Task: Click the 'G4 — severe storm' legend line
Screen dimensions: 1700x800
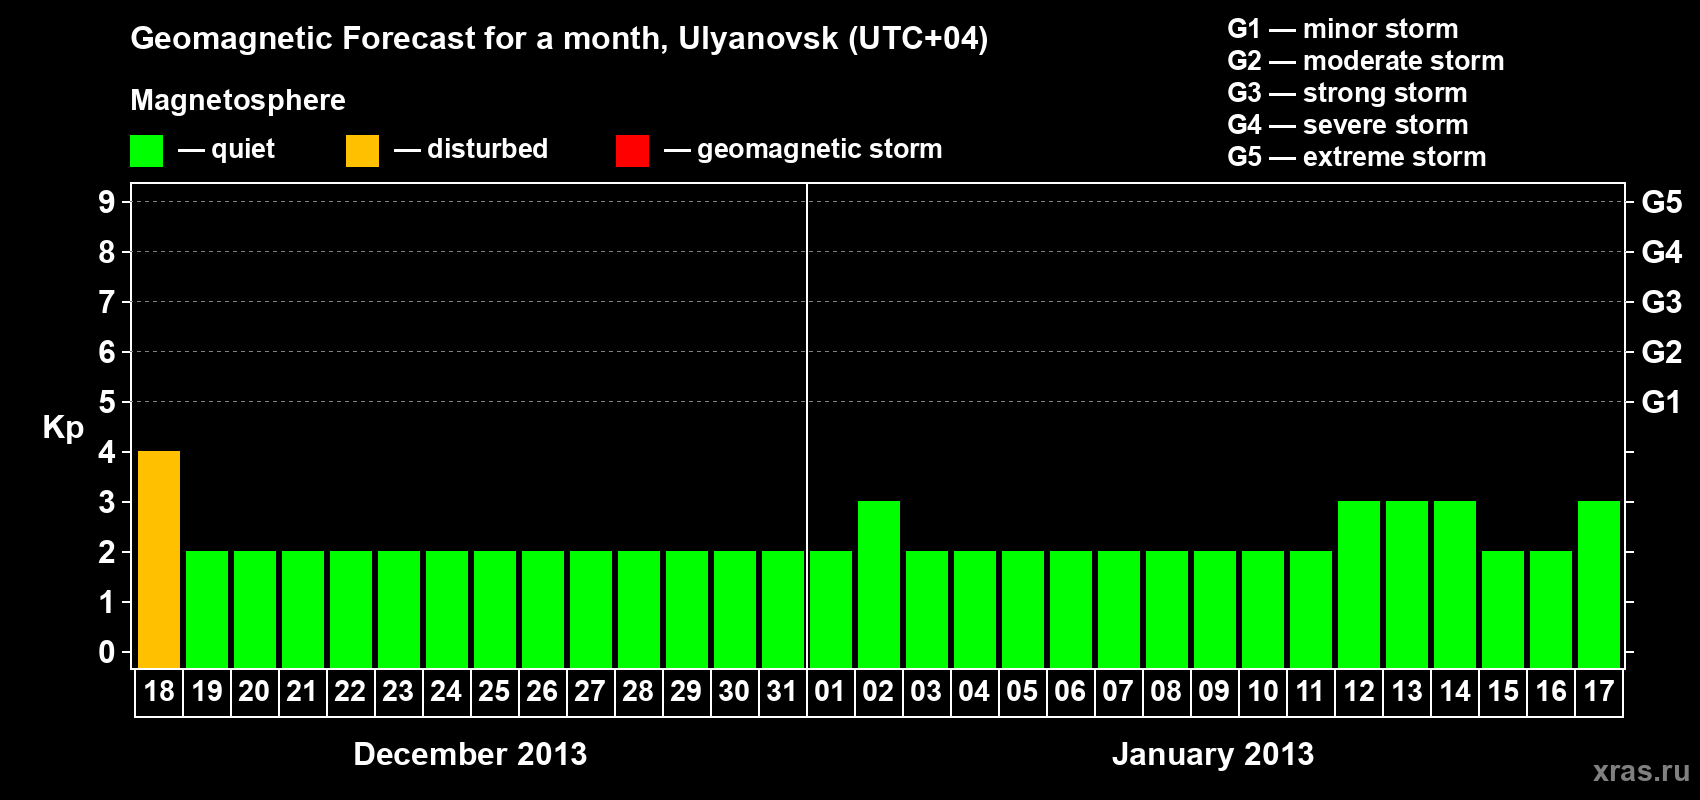Action: tap(1348, 125)
